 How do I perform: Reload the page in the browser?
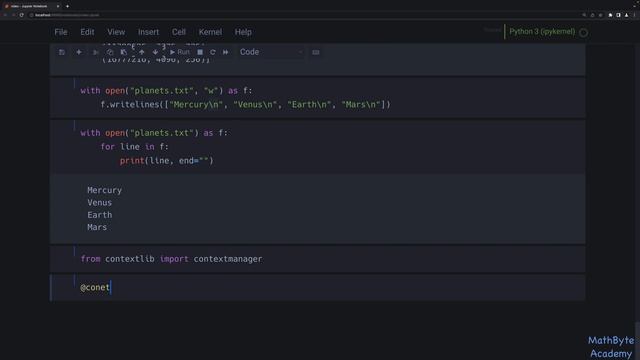tap(22, 15)
